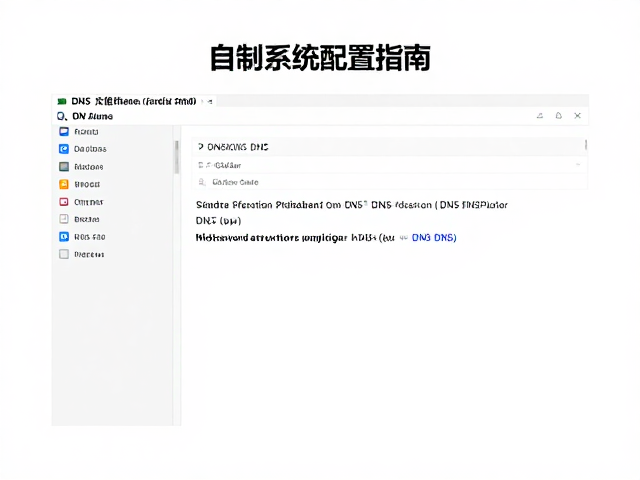Viewport: 640px width, 480px height.
Task: Click the green icon on the DNS window tab
Action: coord(62,101)
